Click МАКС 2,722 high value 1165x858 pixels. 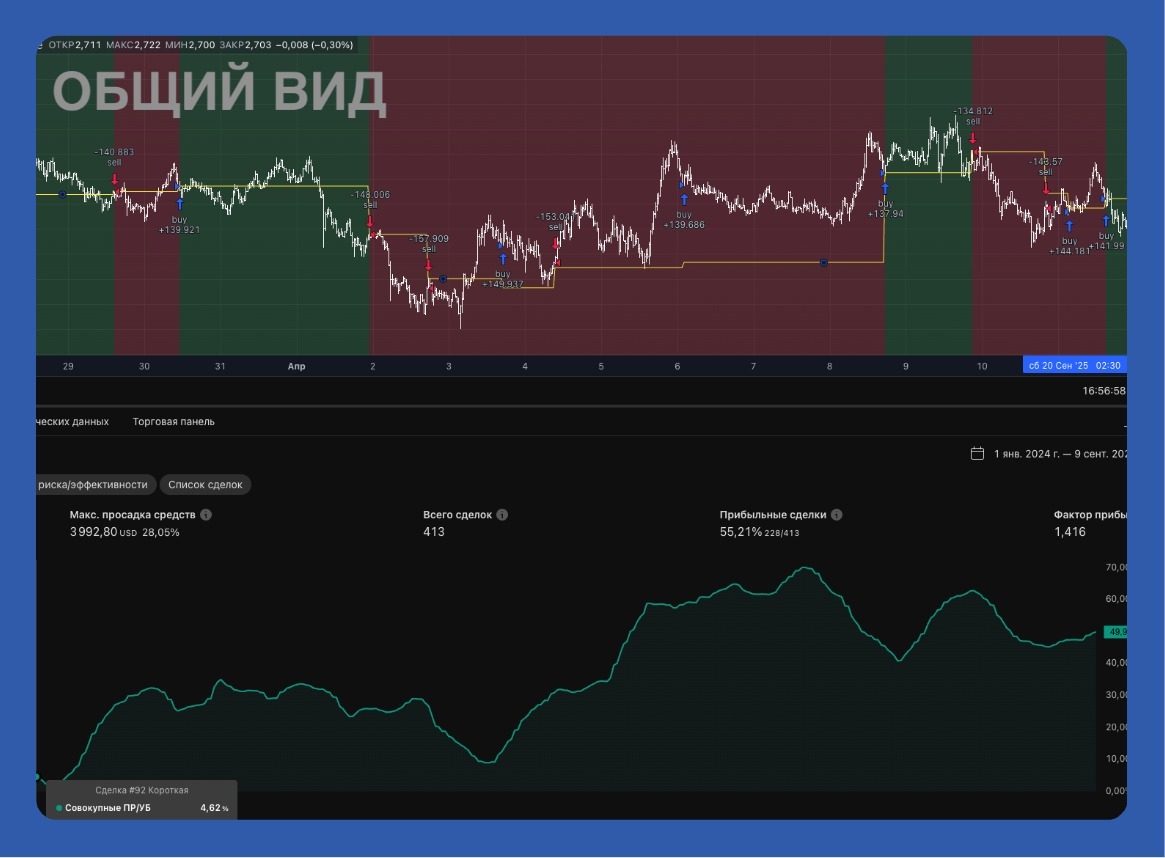click(133, 45)
